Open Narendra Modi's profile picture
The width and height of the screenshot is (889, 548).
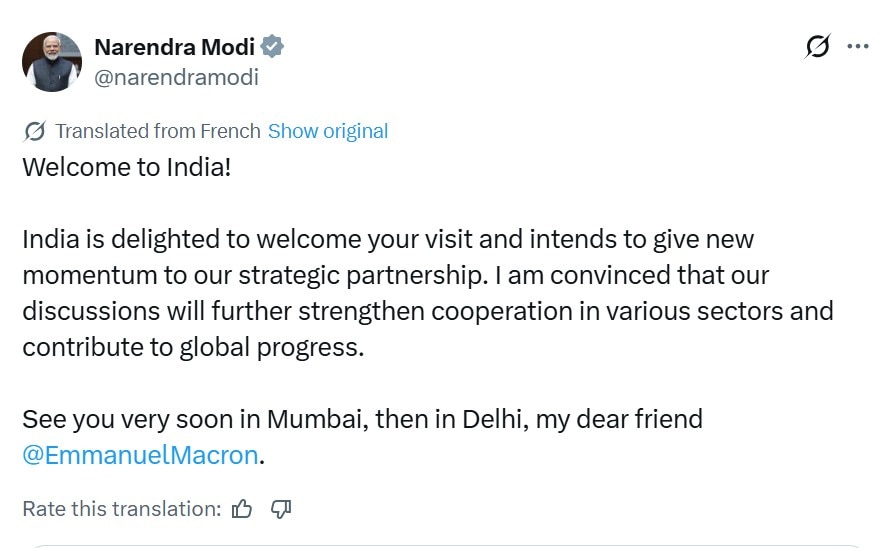click(x=51, y=62)
